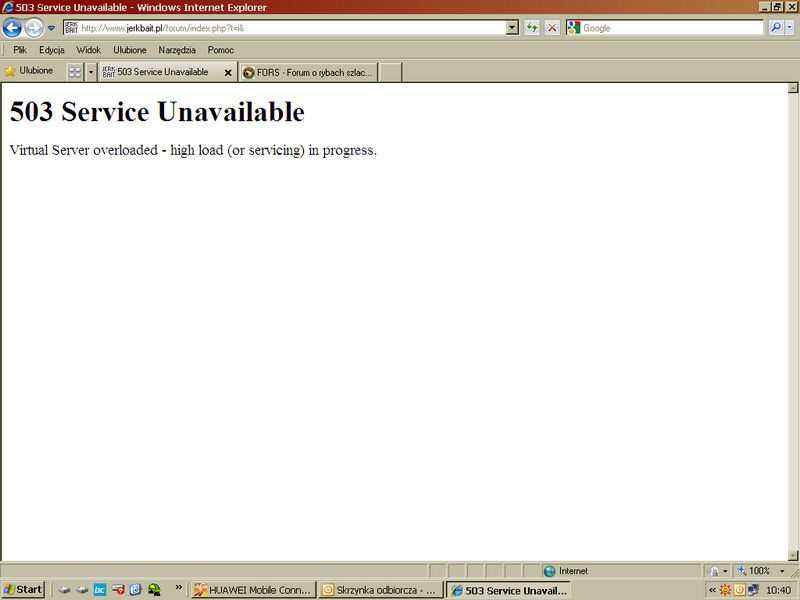Open the Narzędzia menu

point(177,50)
